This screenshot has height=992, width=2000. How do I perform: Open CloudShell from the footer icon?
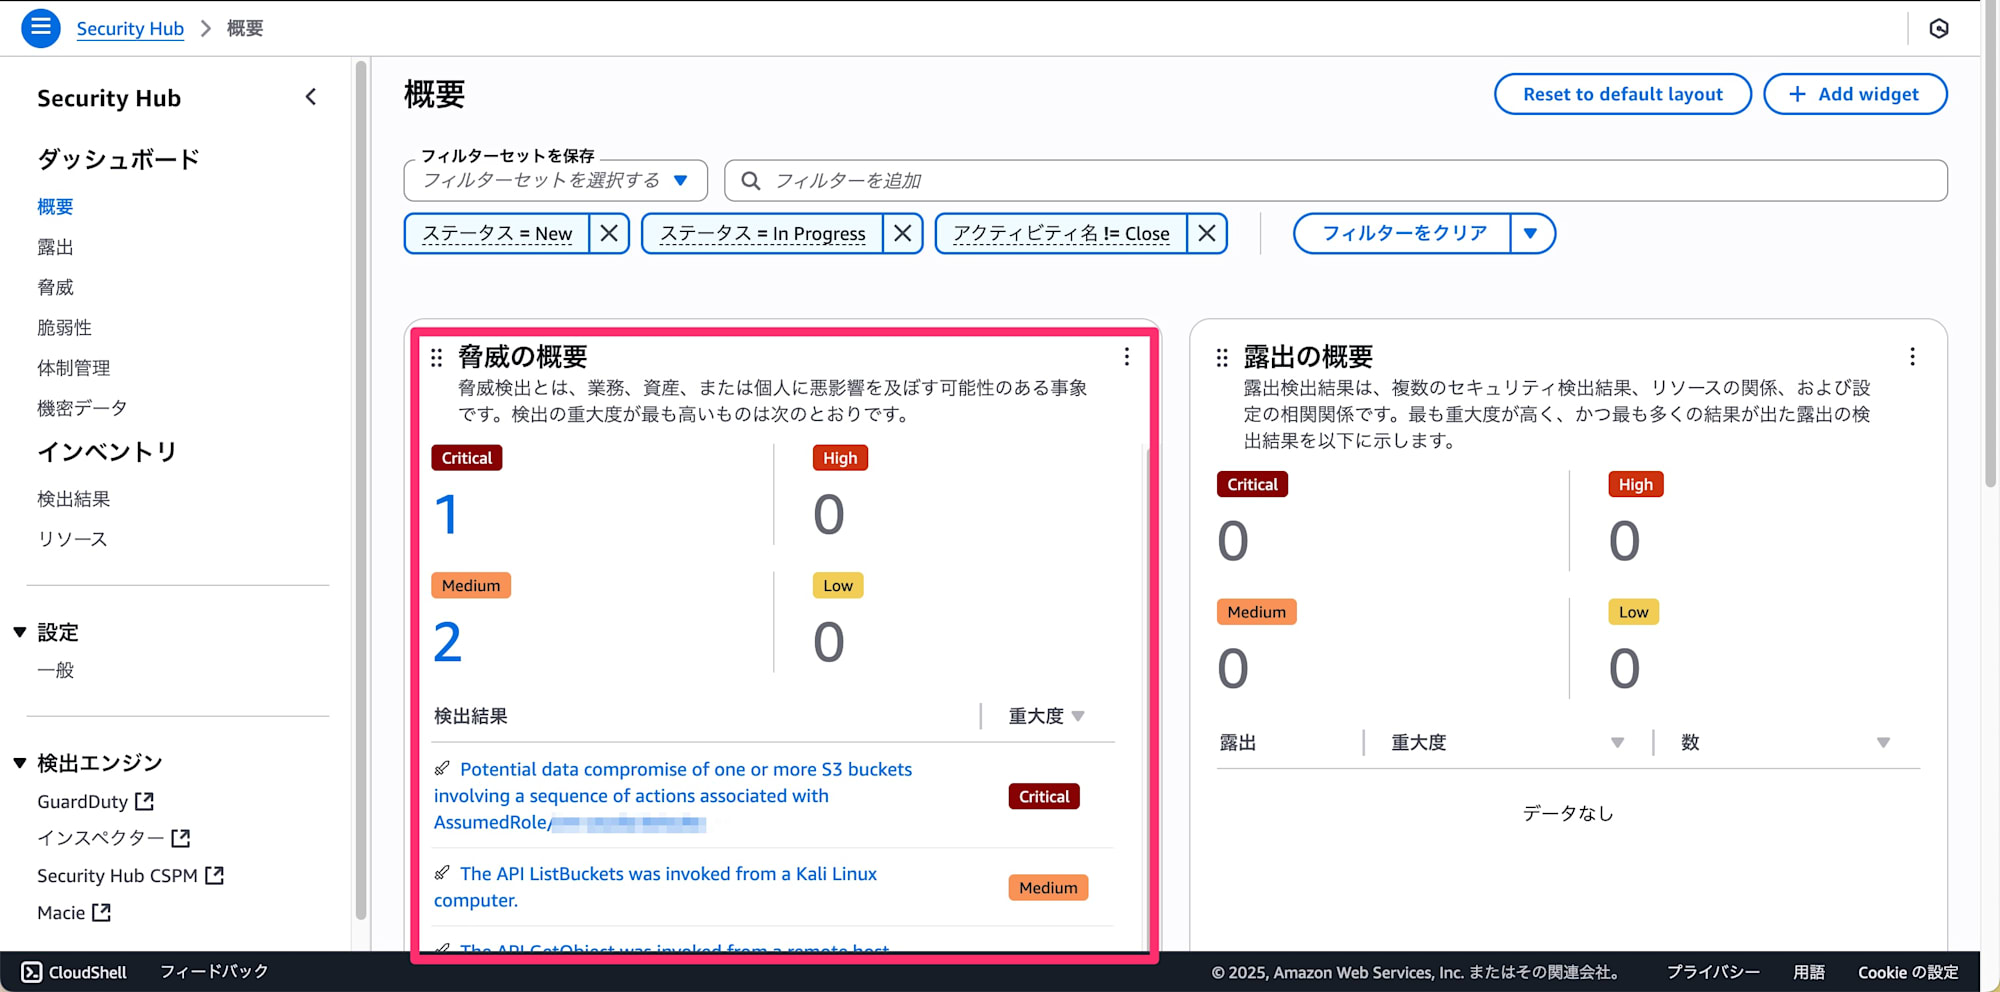(x=32, y=972)
